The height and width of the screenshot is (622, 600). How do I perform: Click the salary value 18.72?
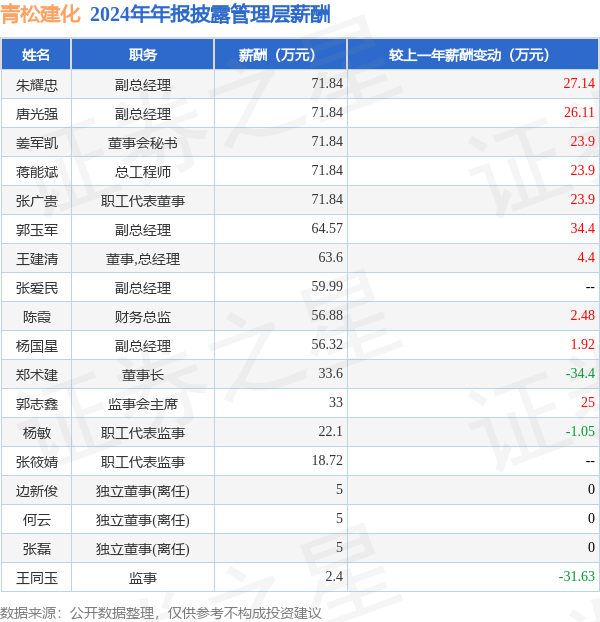click(x=327, y=460)
